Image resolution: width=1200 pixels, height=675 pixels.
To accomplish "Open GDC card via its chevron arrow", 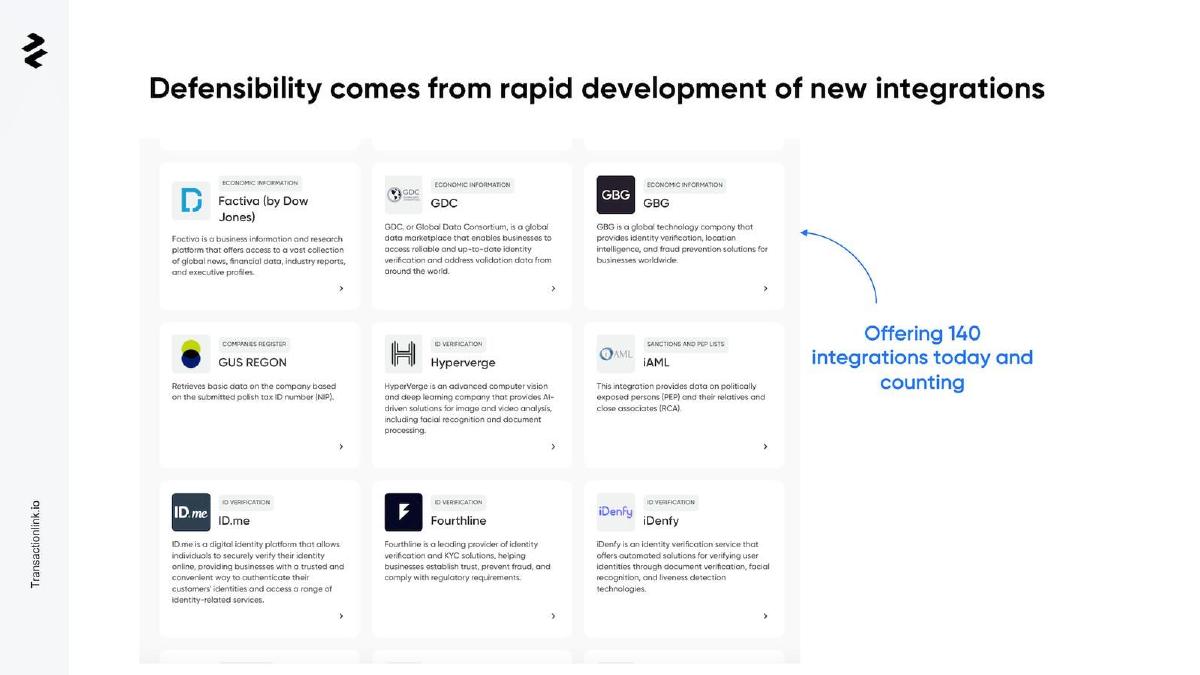I will point(553,289).
